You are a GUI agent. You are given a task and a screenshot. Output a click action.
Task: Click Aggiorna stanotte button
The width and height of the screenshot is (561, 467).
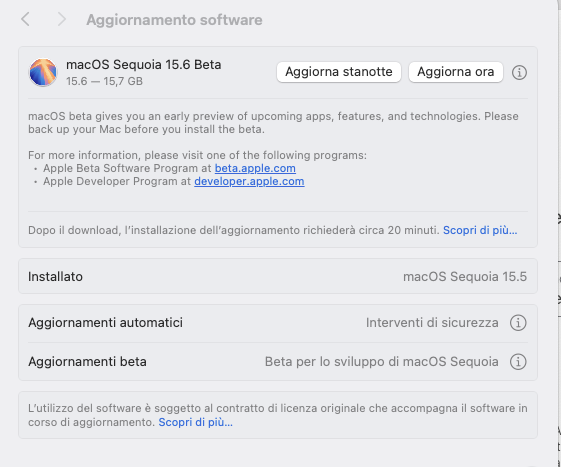338,72
